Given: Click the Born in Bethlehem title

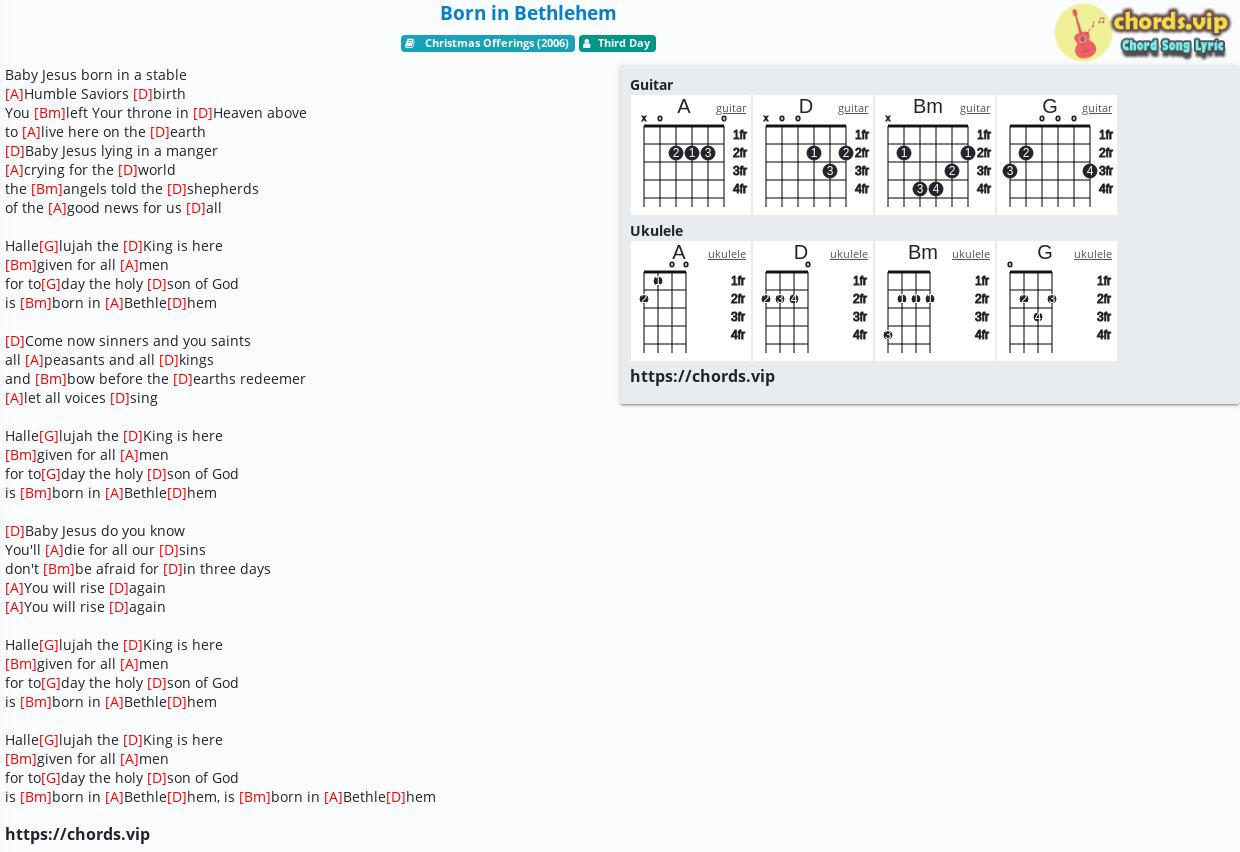Looking at the screenshot, I should point(528,13).
